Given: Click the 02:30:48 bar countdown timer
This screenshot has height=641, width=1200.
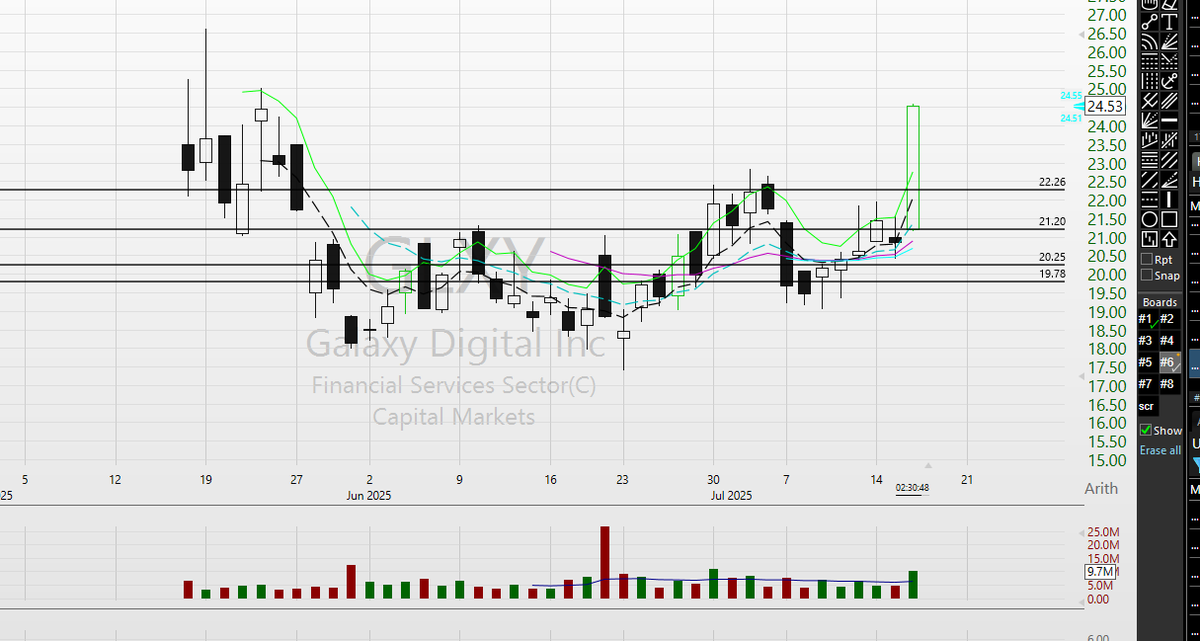Looking at the screenshot, I should pyautogui.click(x=912, y=487).
